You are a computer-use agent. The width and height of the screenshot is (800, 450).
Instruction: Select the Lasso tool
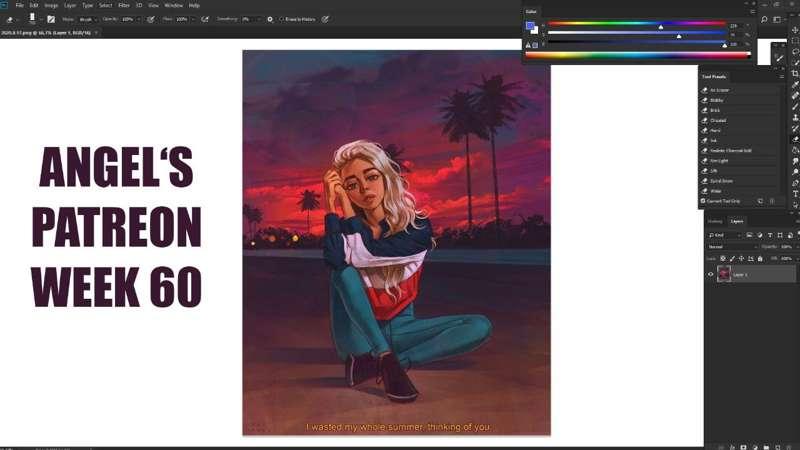tap(795, 52)
